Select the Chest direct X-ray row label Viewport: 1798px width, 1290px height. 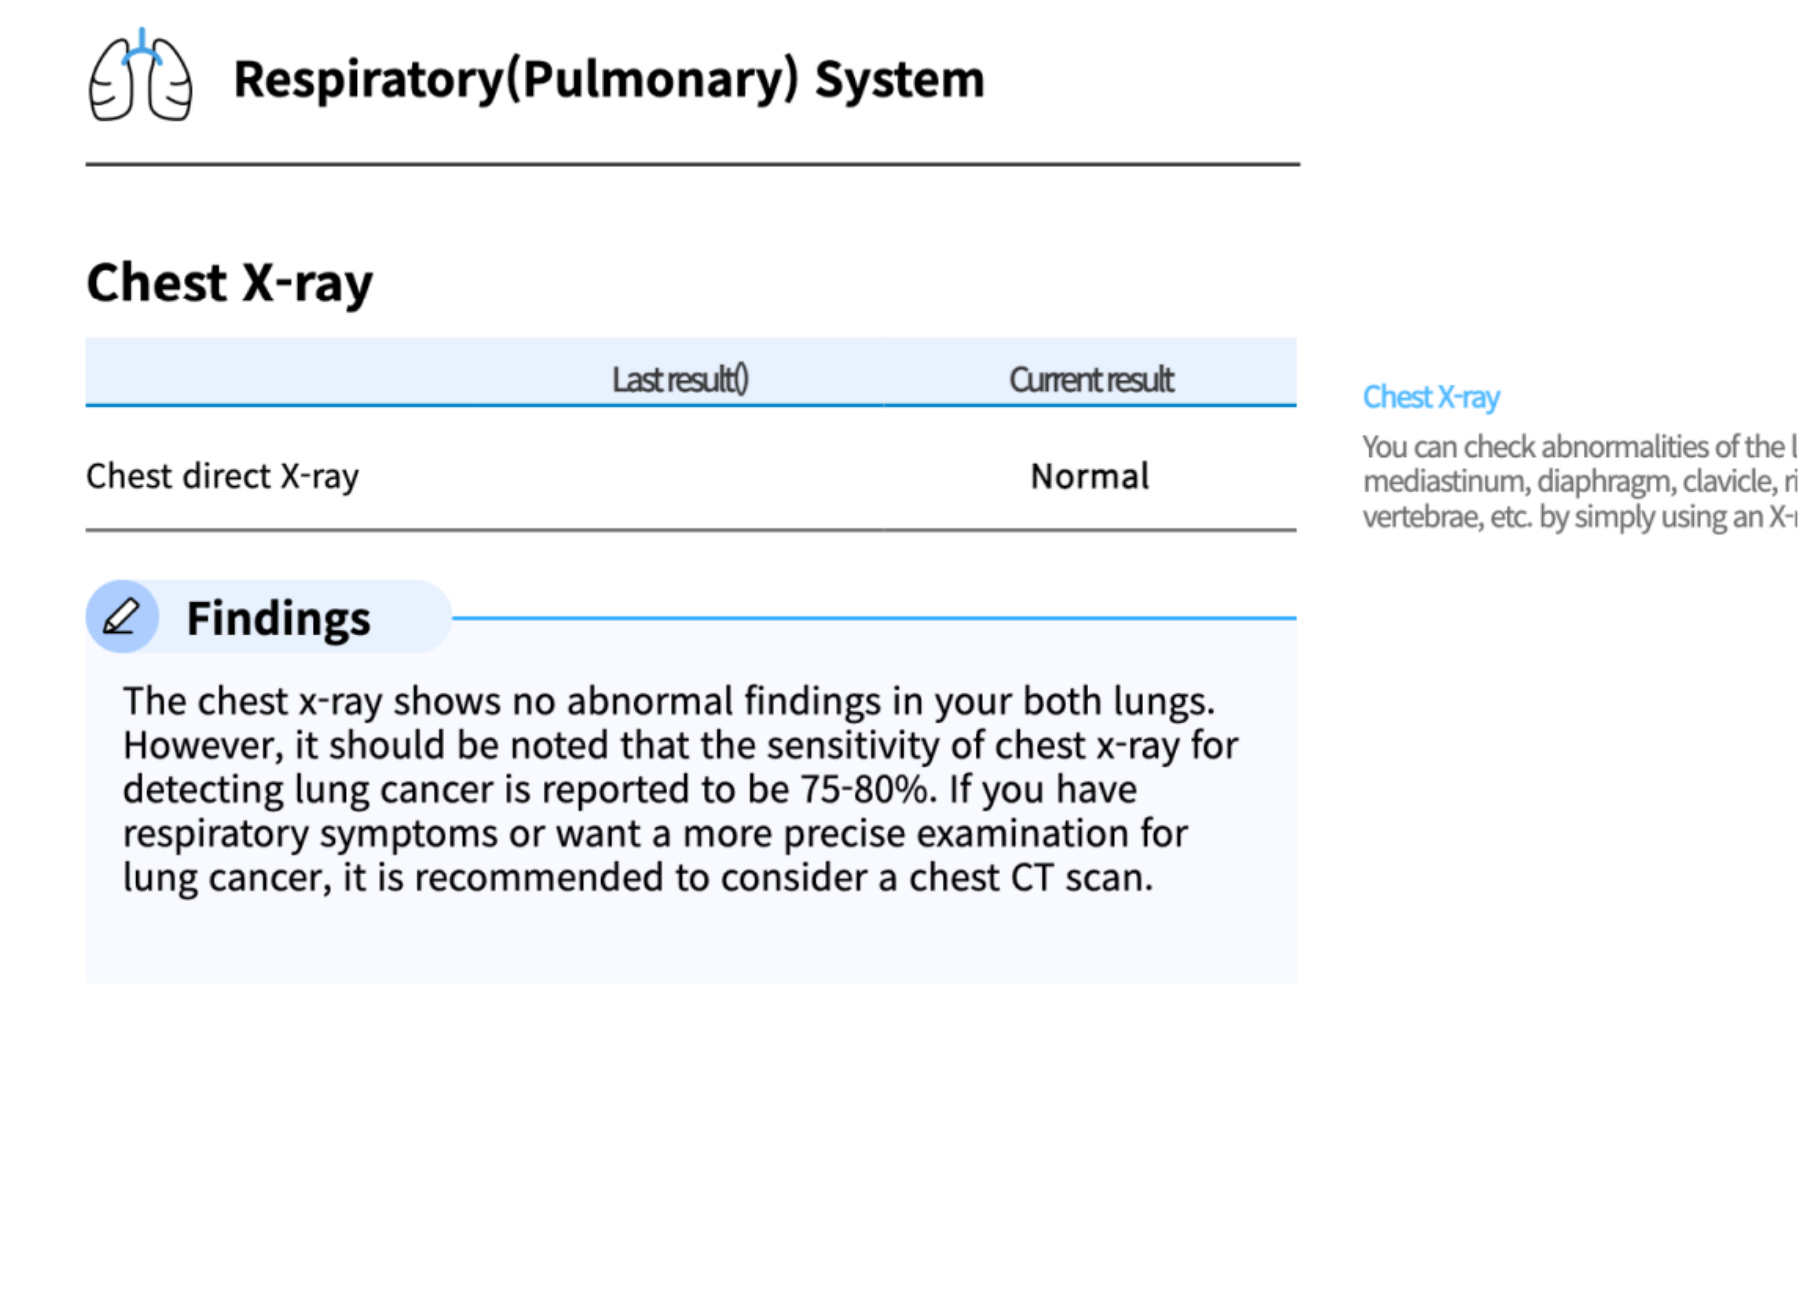(x=222, y=476)
